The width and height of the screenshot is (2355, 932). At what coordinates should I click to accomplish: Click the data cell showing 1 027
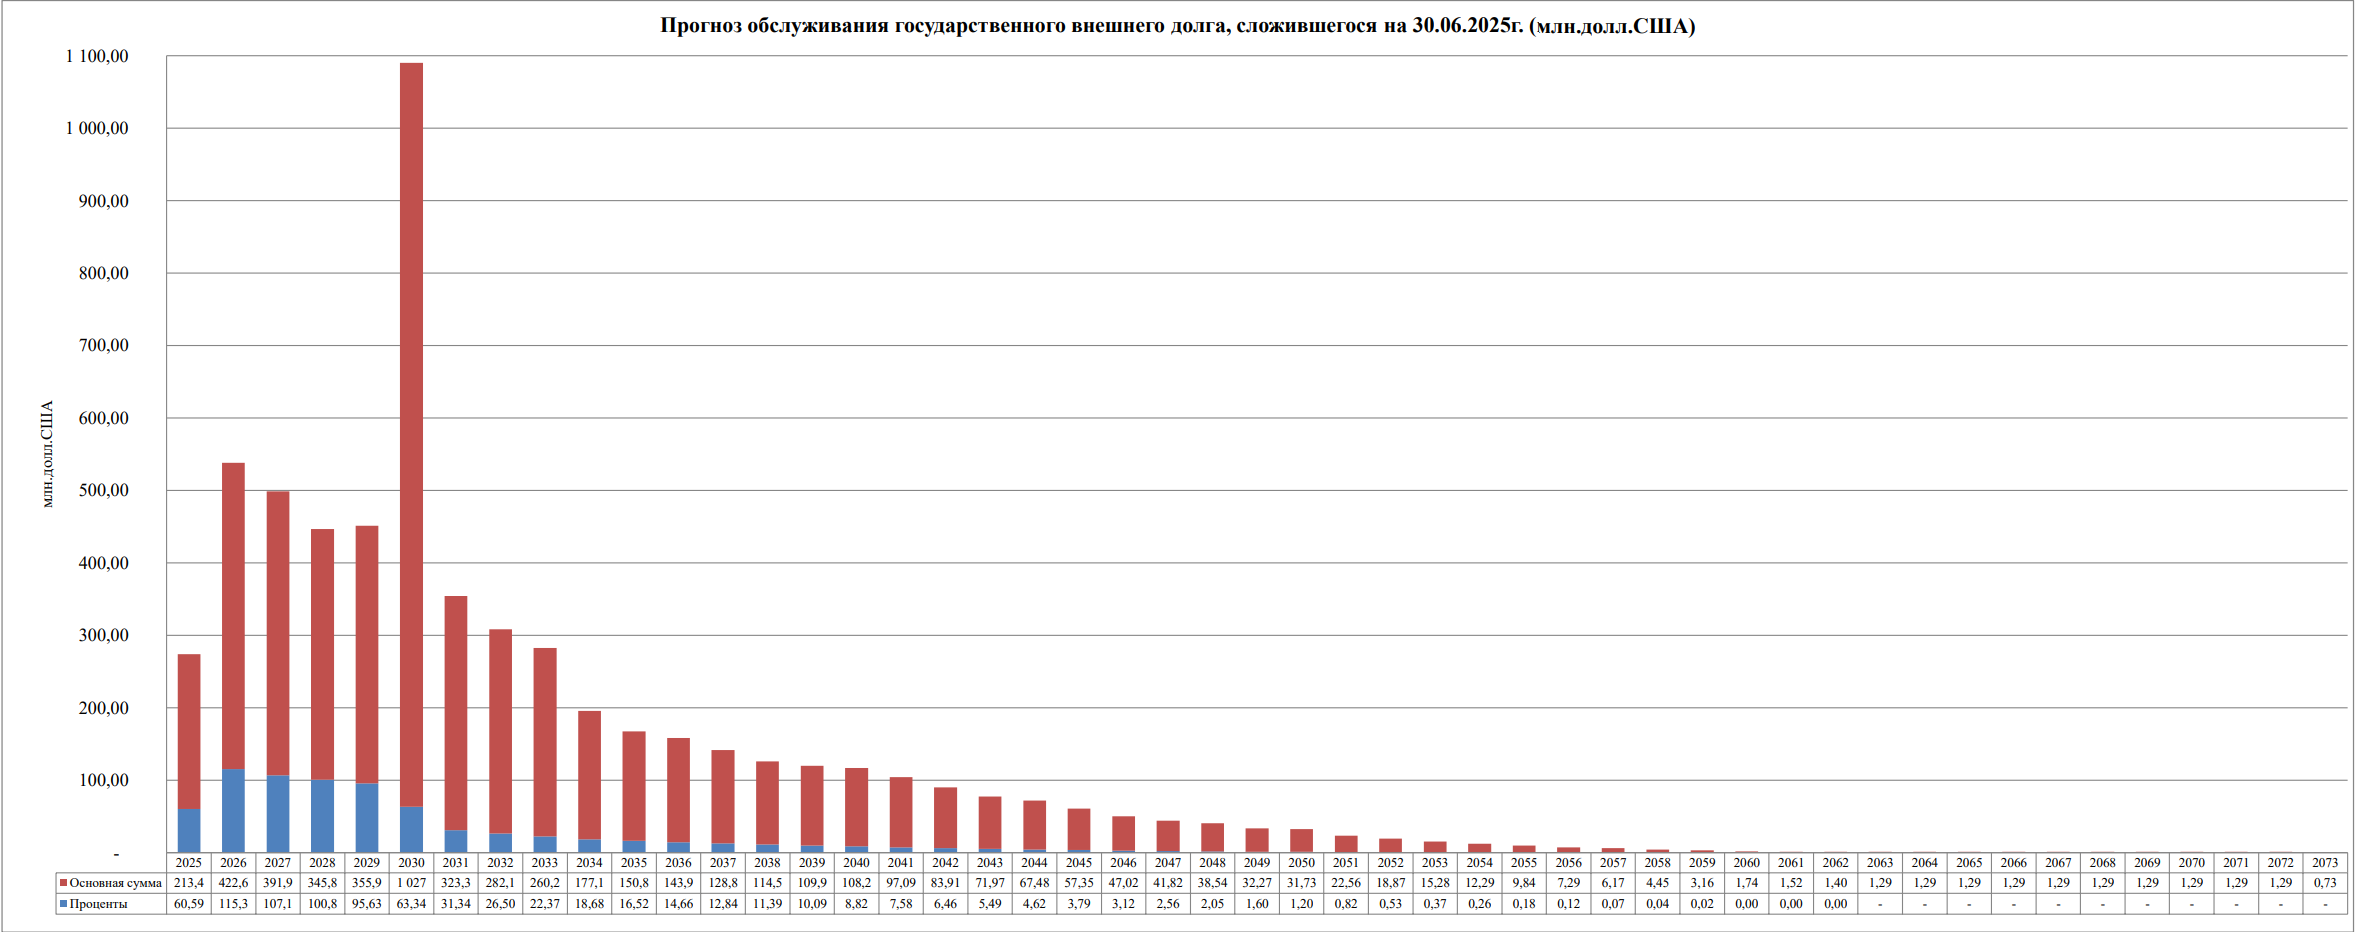click(411, 883)
